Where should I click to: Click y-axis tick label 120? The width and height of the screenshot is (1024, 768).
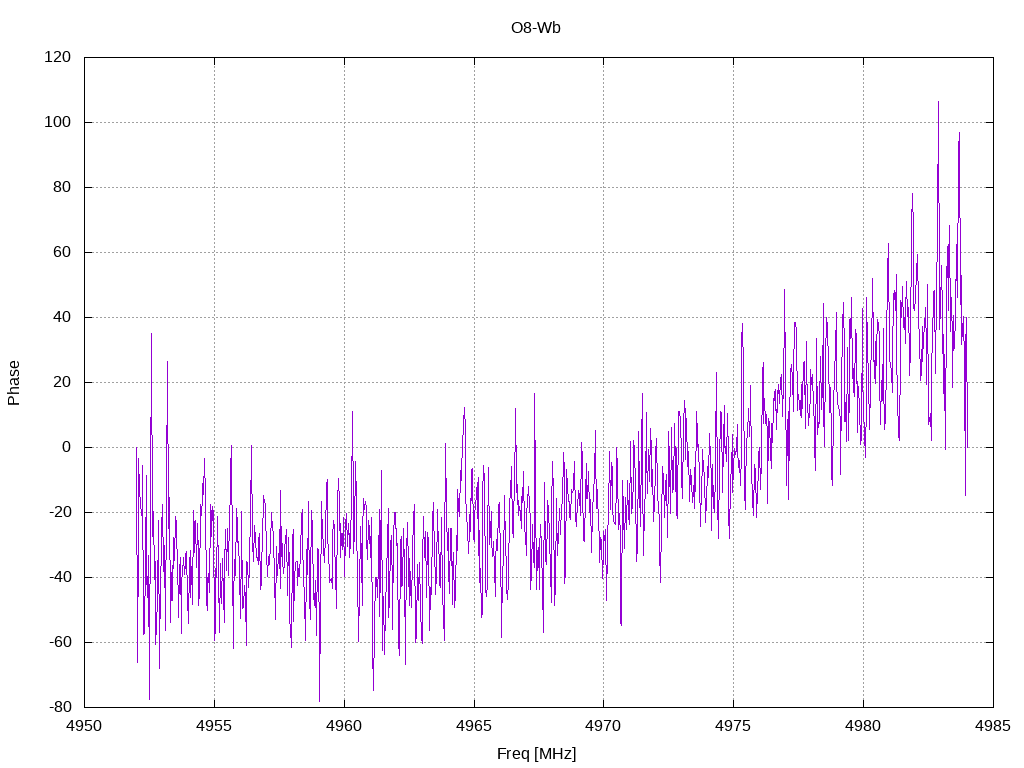[x=57, y=57]
